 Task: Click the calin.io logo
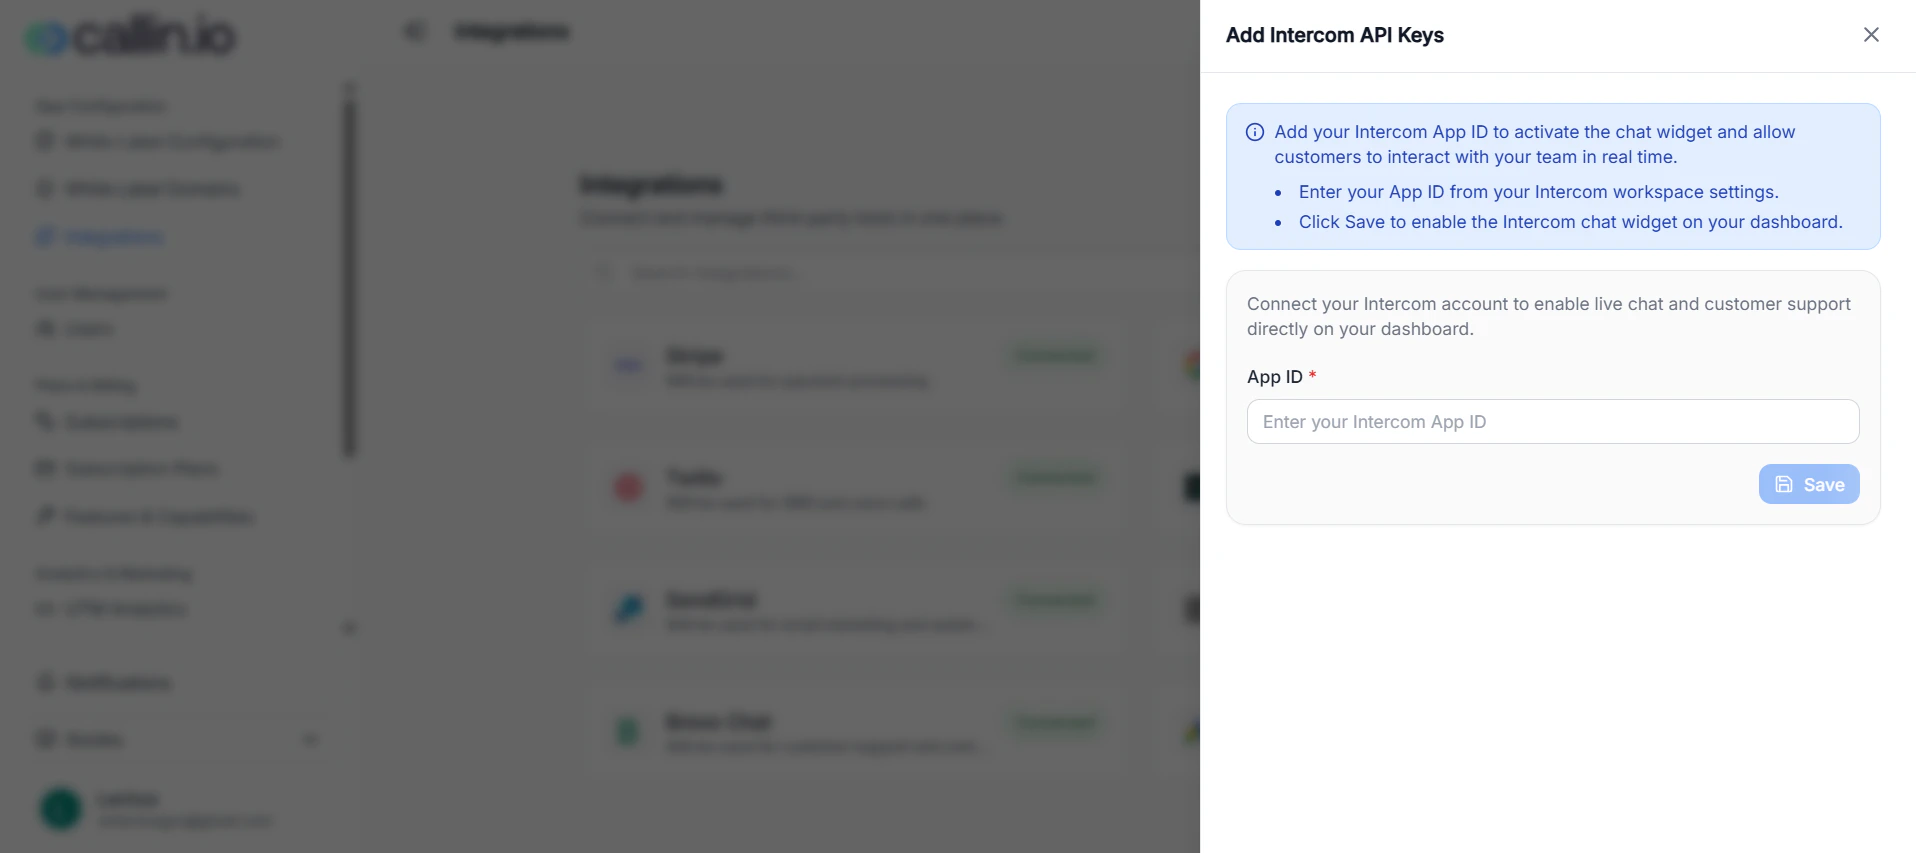coord(128,33)
